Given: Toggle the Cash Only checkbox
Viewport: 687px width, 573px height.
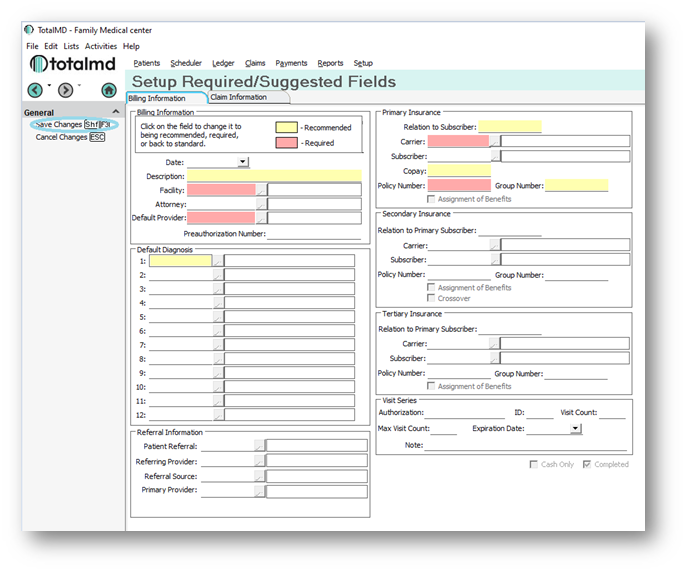Looking at the screenshot, I should 534,464.
